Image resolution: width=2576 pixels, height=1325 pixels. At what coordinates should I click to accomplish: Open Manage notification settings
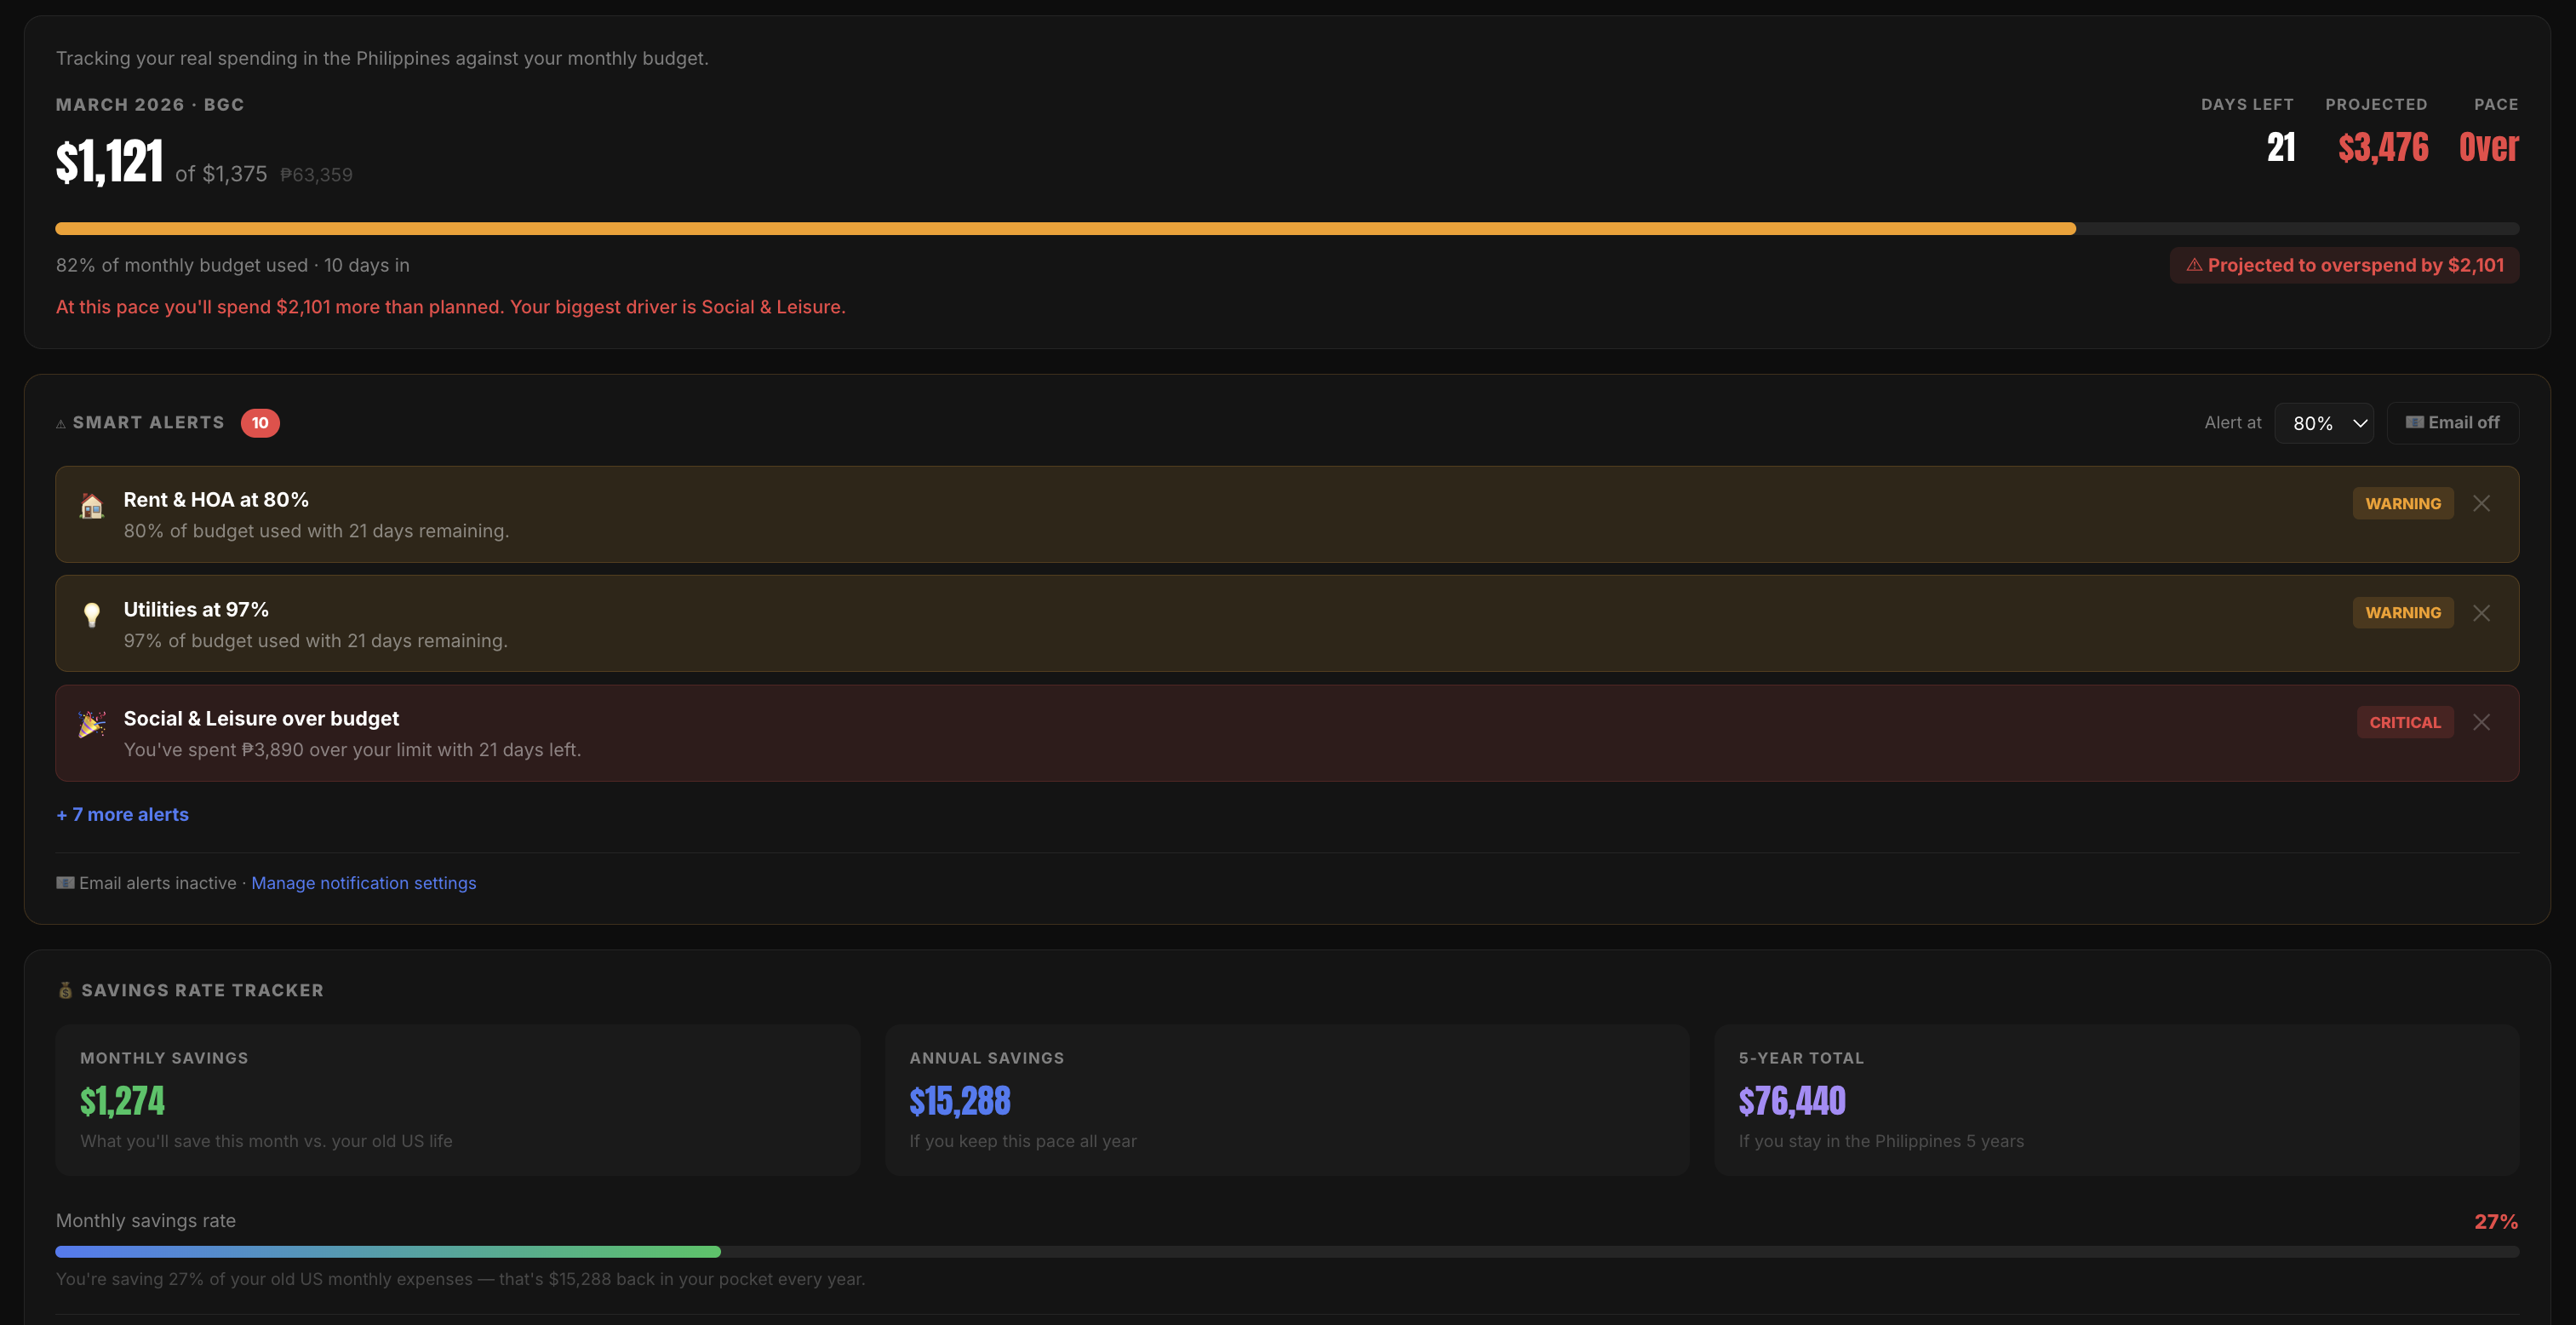364,882
